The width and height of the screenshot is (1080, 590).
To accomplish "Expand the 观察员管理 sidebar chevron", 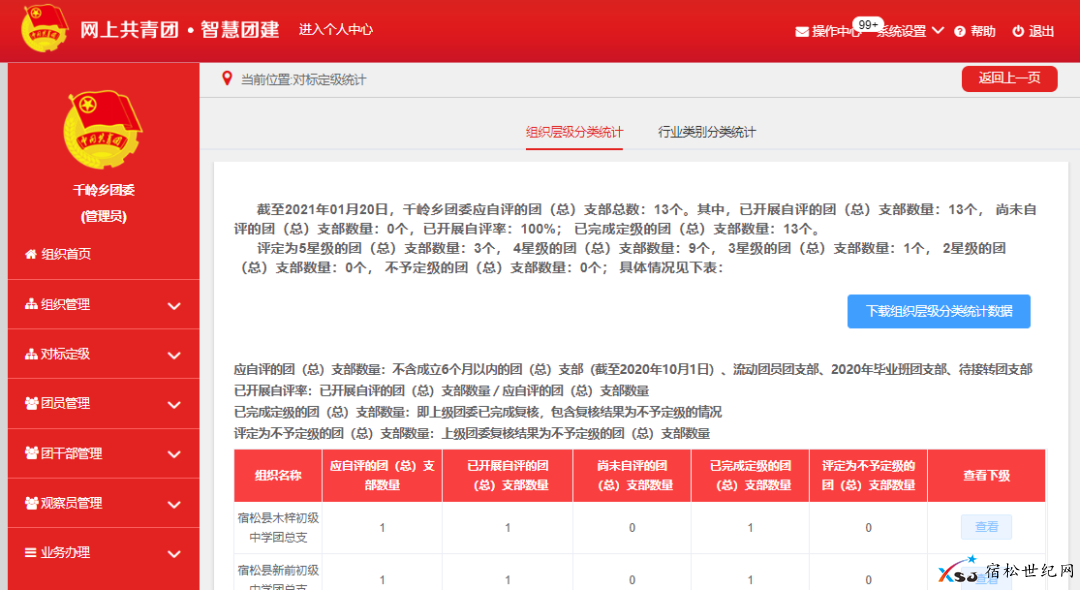I will point(174,504).
